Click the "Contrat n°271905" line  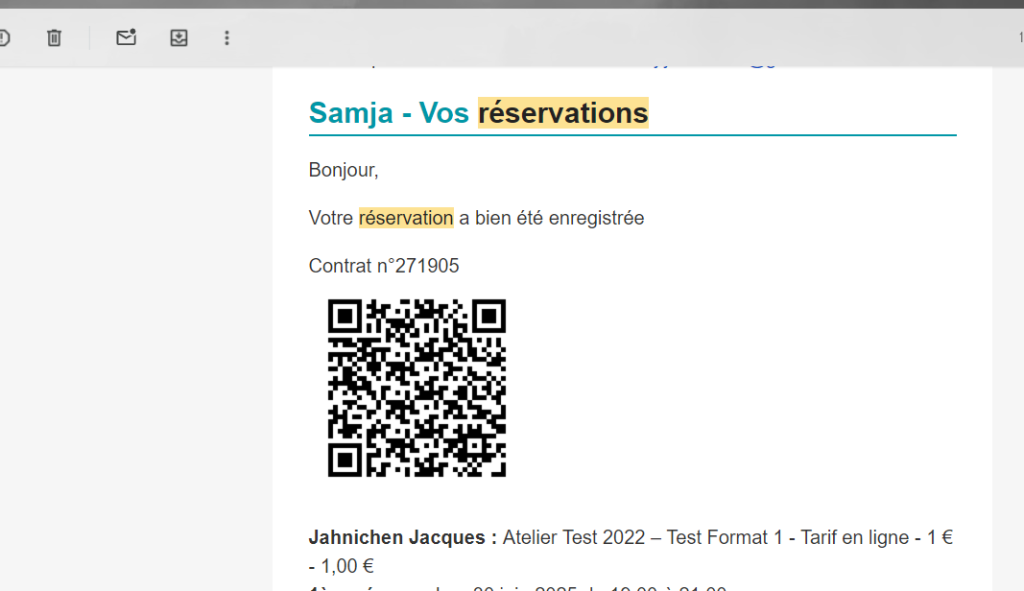coord(384,266)
